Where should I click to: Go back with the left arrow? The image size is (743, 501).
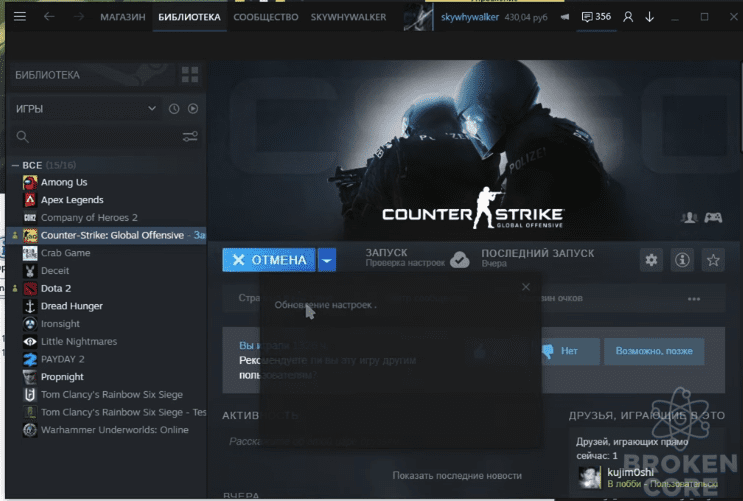pos(49,17)
